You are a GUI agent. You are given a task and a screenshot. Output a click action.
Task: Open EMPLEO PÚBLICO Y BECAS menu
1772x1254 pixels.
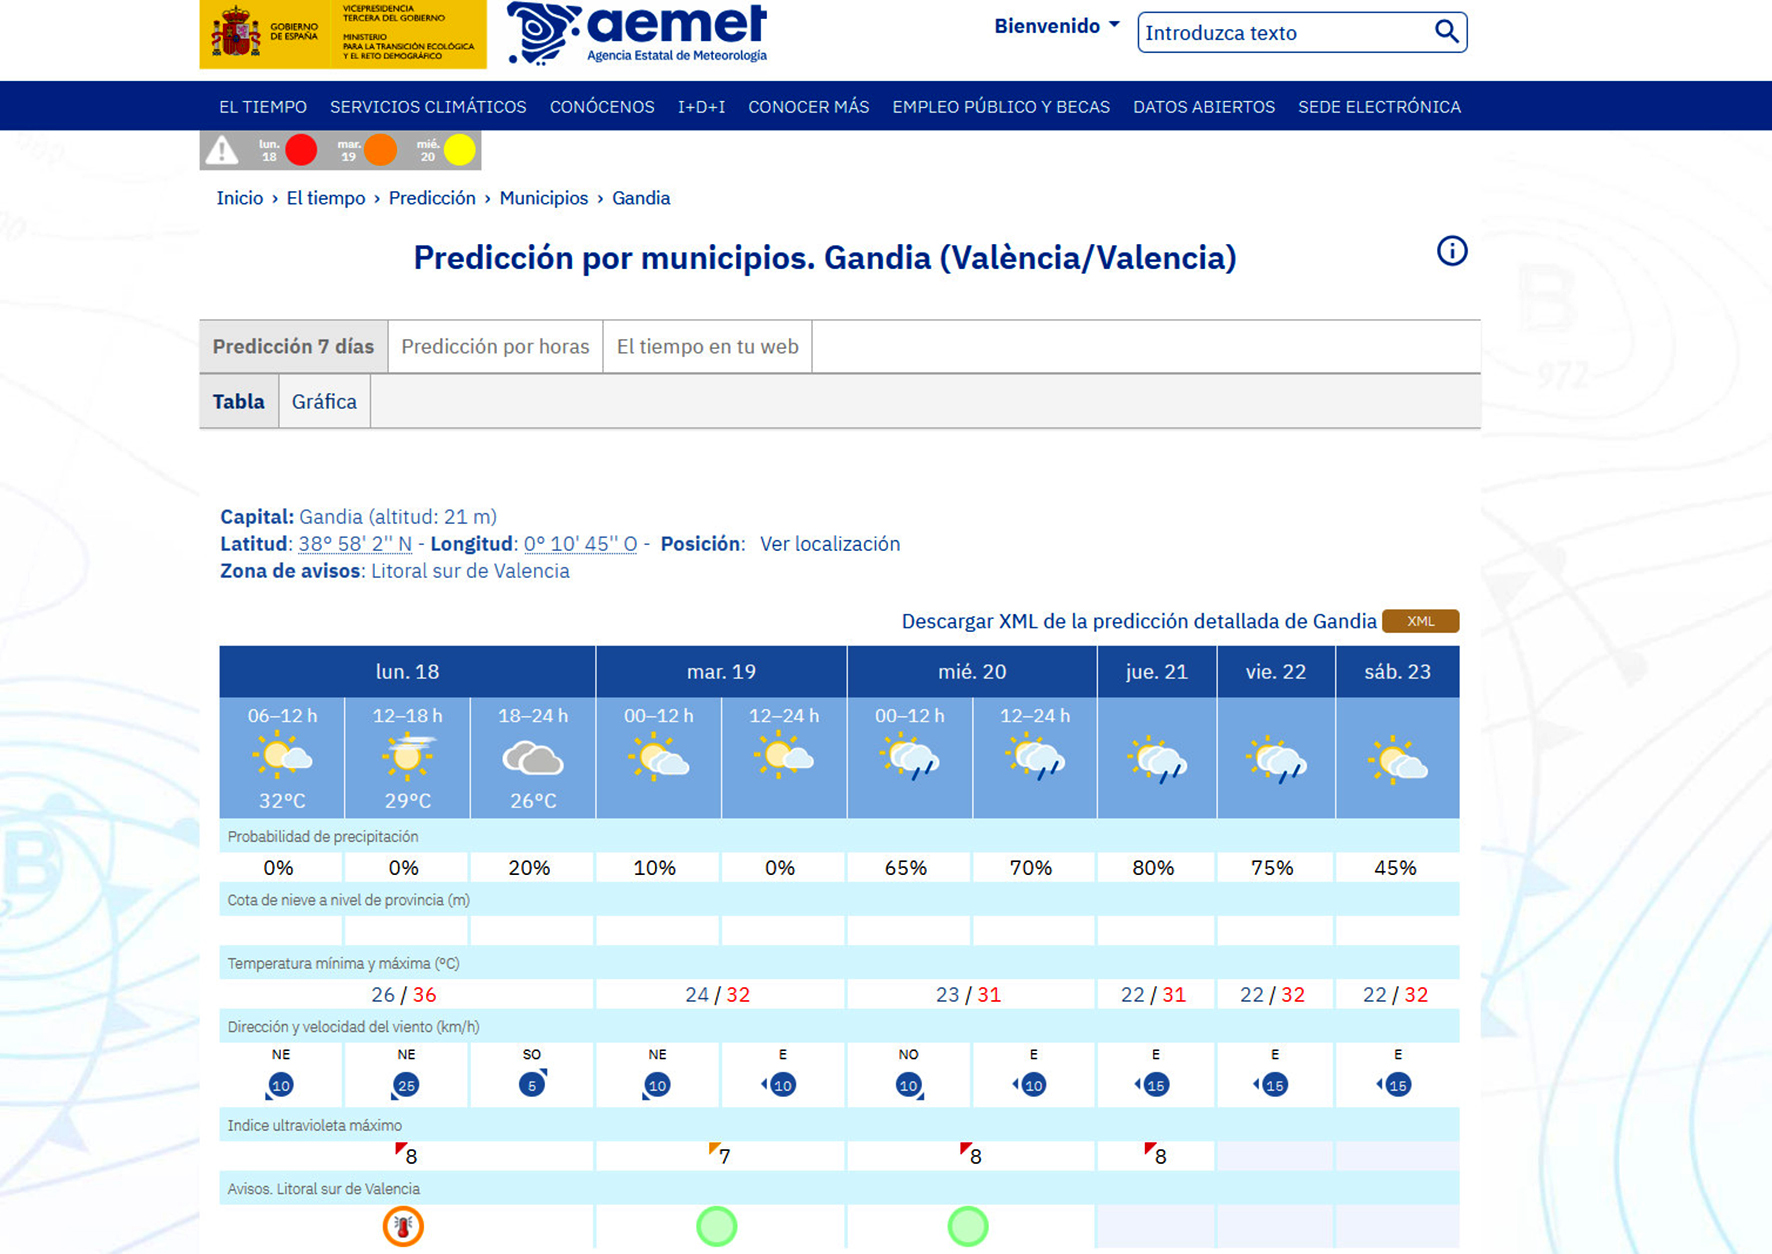(1001, 107)
